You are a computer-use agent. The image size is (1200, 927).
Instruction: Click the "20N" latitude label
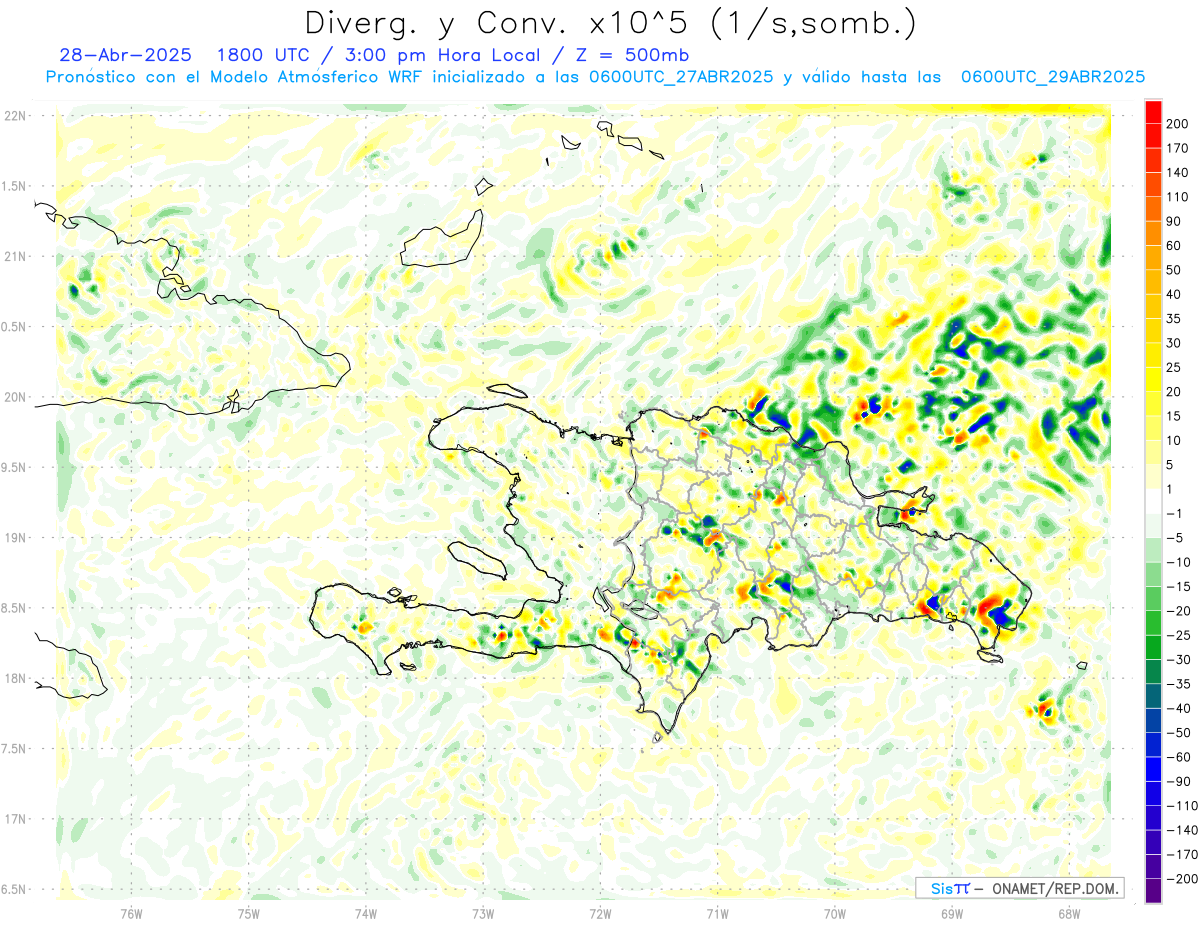(x=15, y=397)
